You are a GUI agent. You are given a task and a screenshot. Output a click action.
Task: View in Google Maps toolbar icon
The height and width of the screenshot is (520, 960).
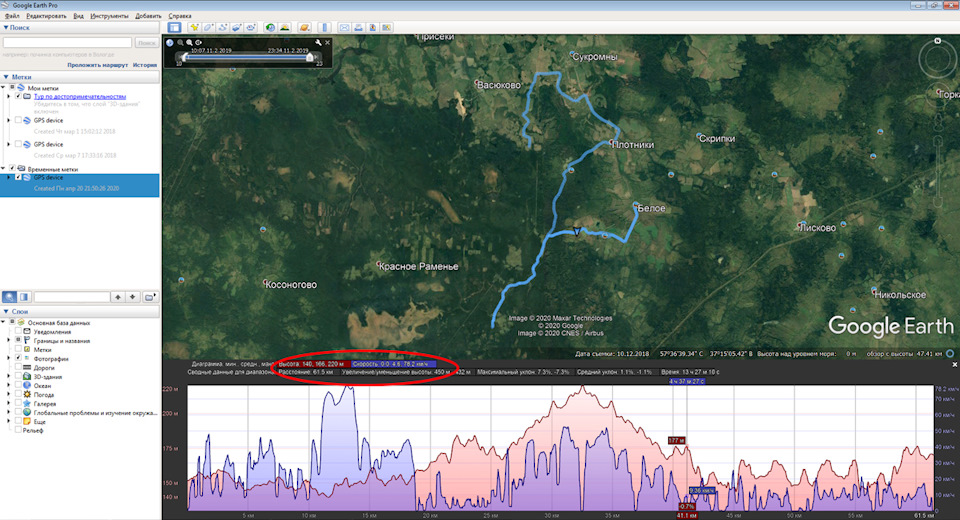[x=386, y=28]
